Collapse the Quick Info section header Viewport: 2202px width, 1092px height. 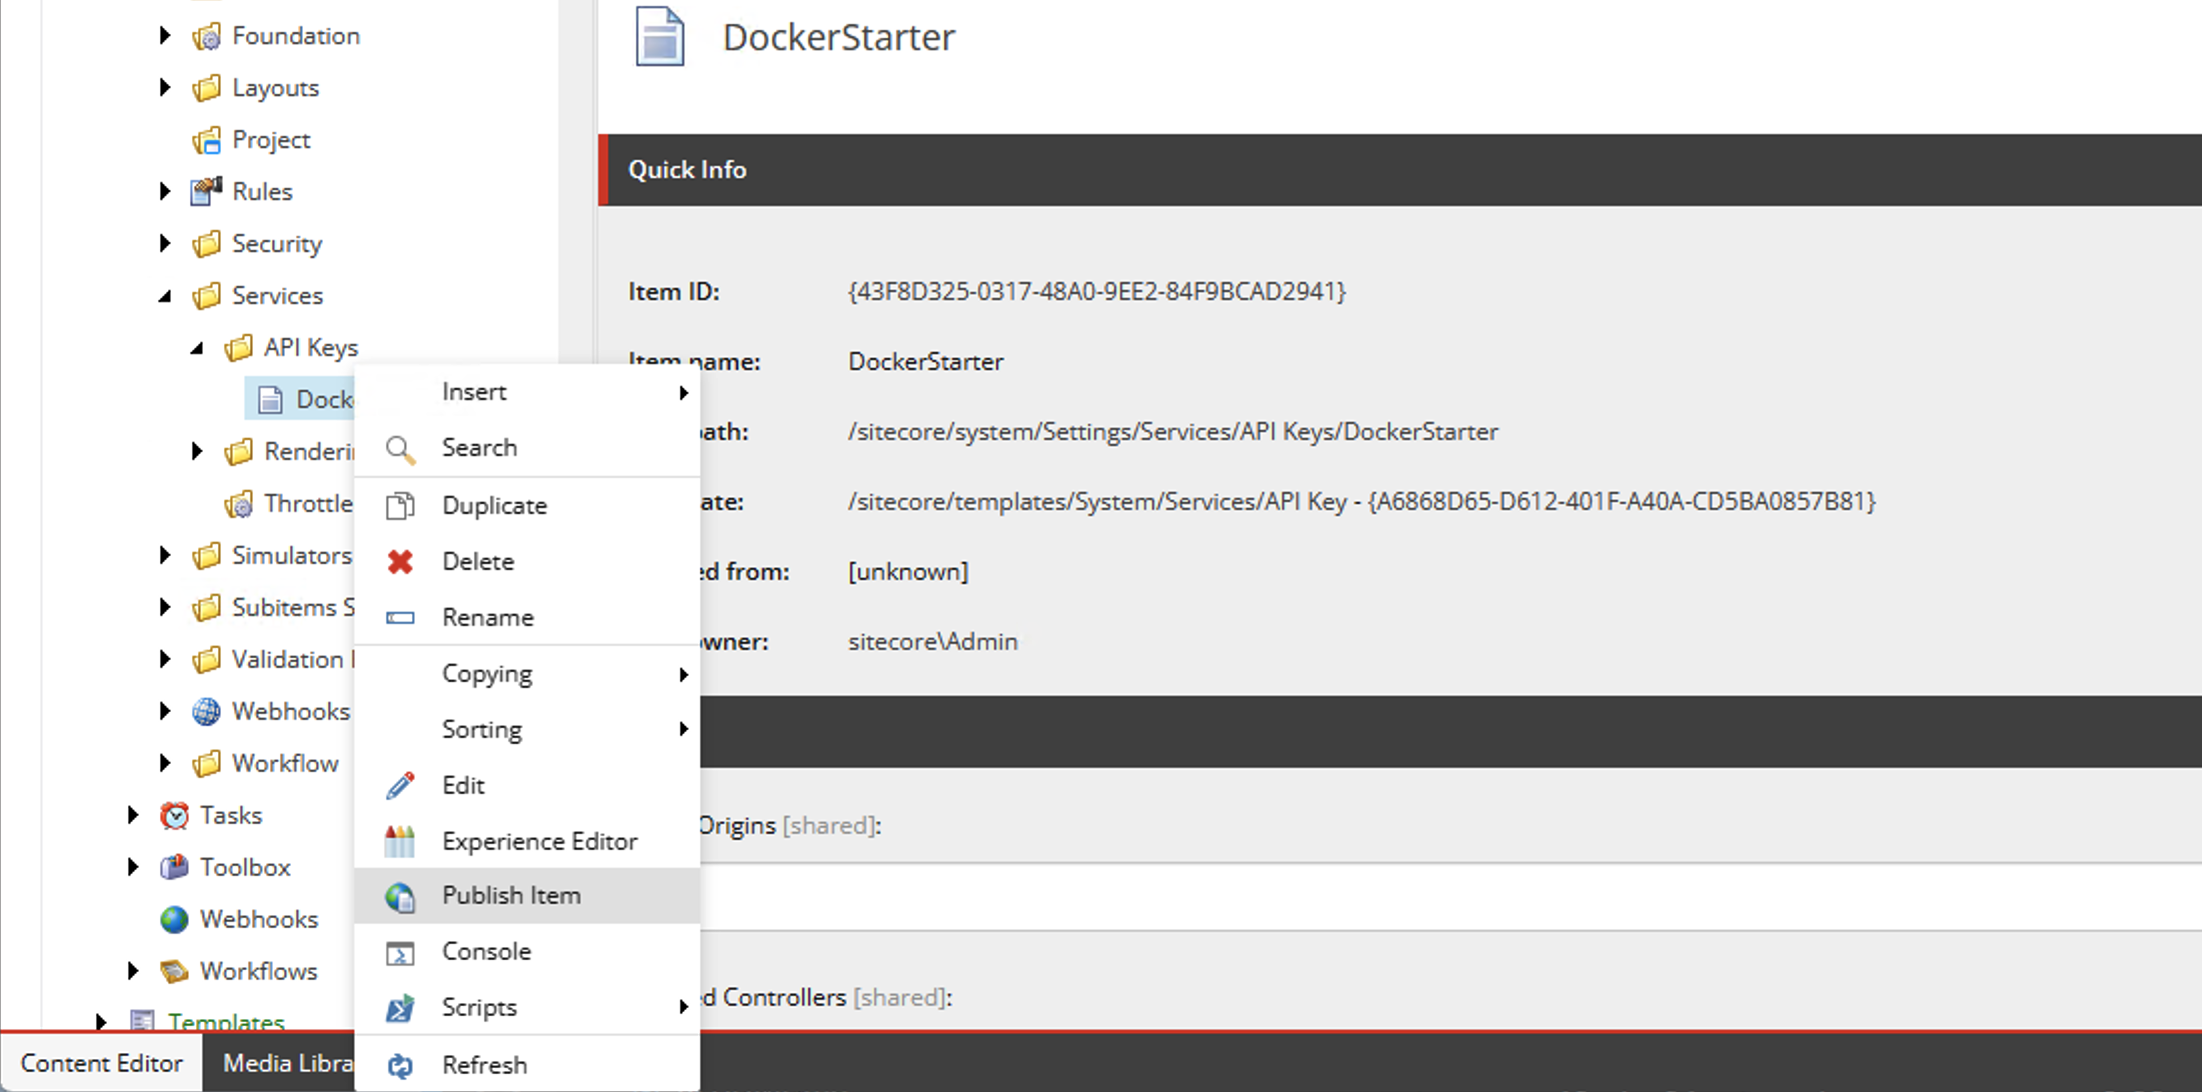coord(1400,170)
